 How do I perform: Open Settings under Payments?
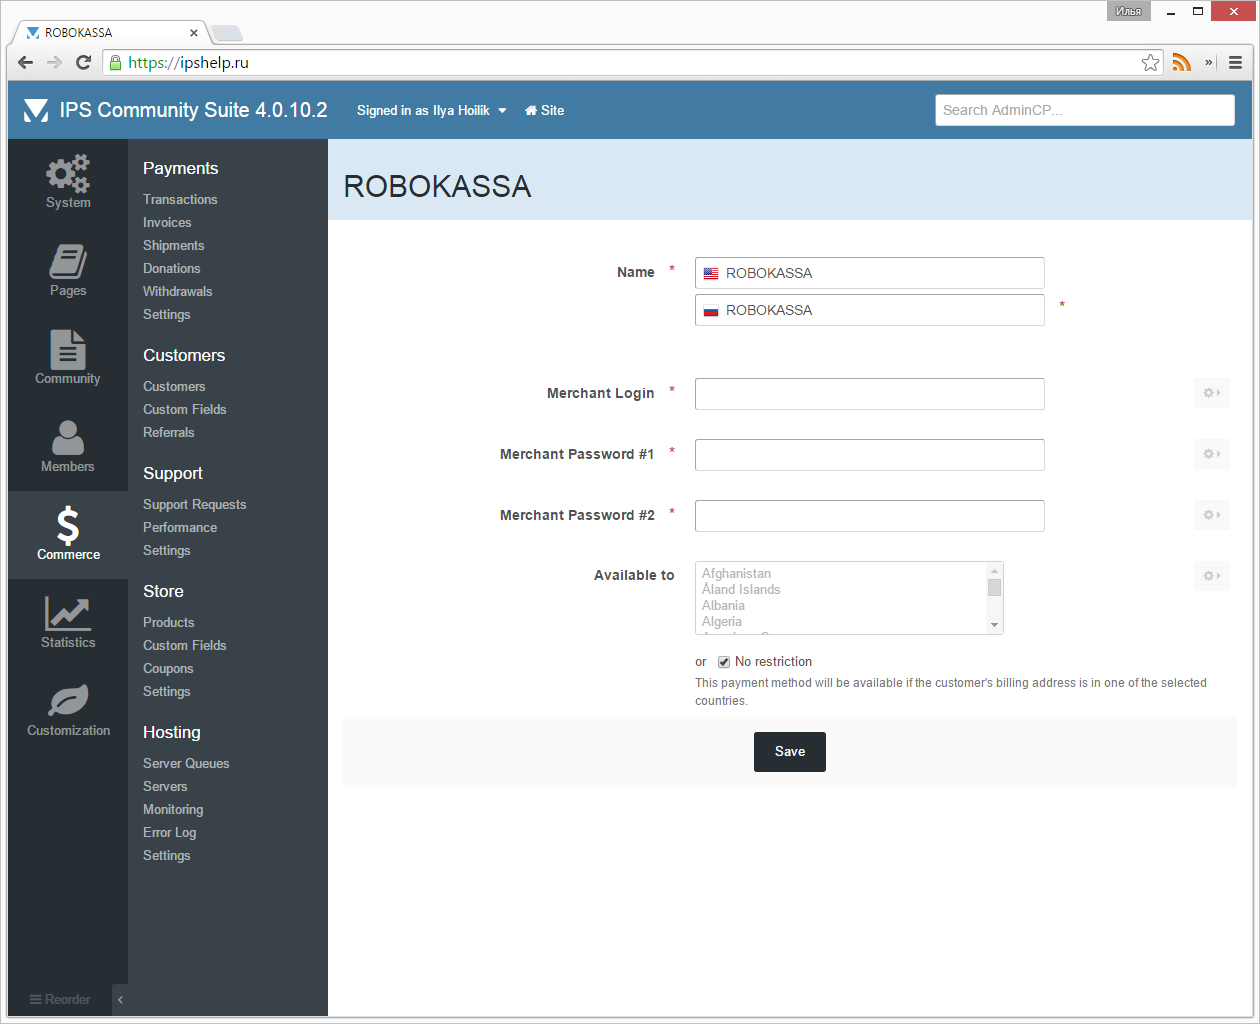167,314
